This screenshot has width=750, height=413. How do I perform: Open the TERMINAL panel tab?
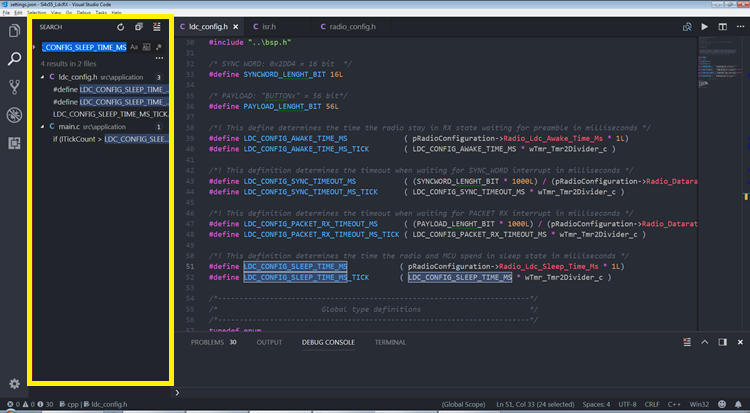pyautogui.click(x=390, y=342)
